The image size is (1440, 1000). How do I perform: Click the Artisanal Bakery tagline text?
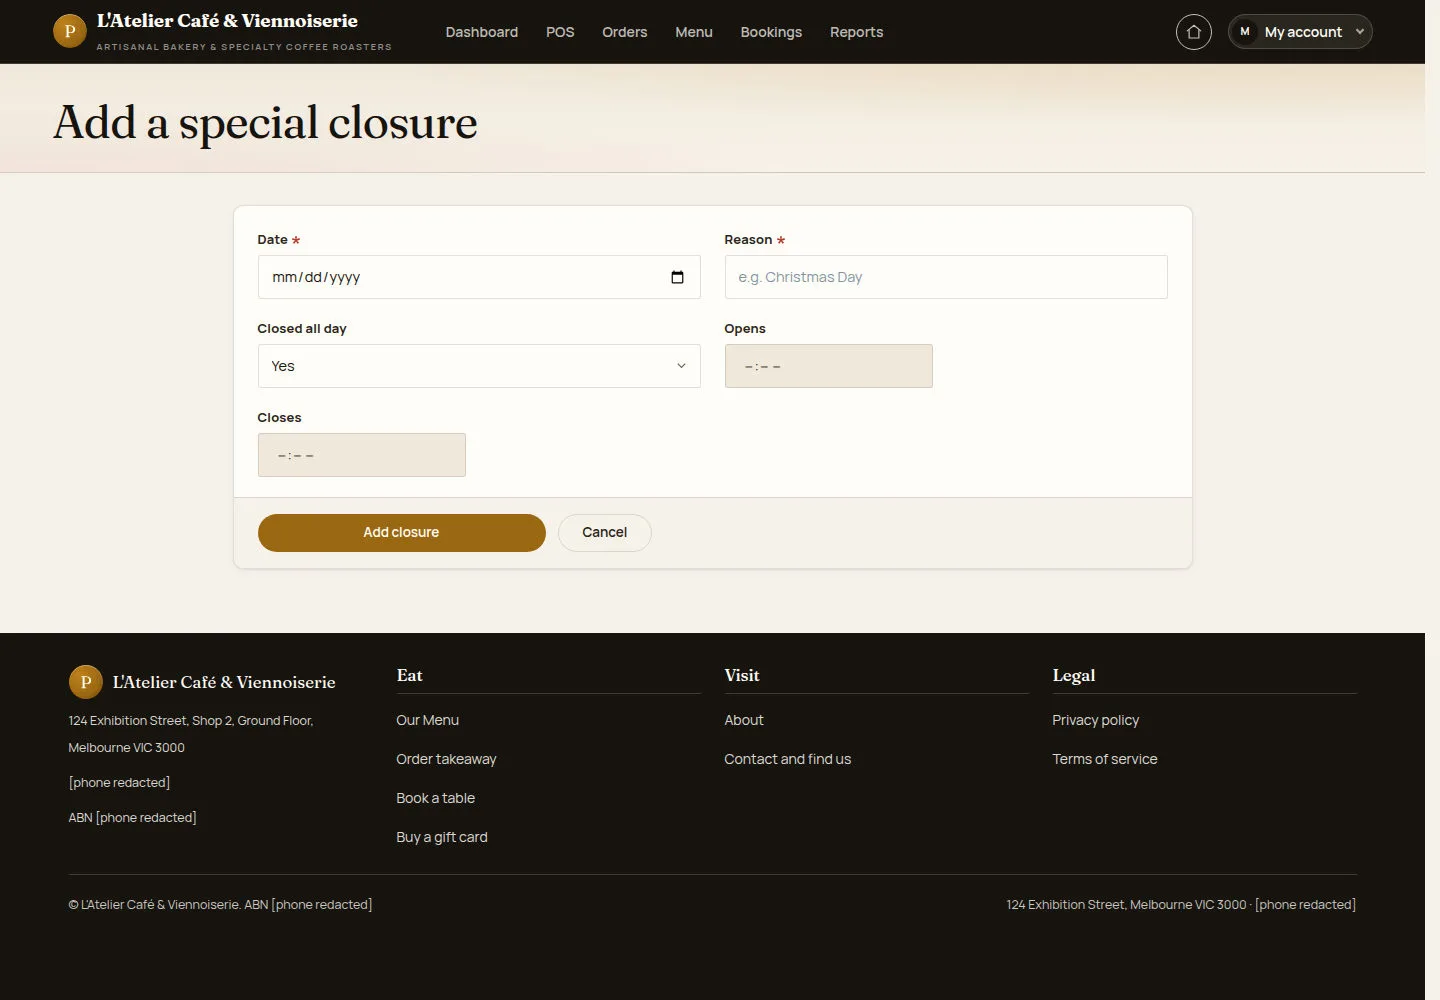pos(244,47)
